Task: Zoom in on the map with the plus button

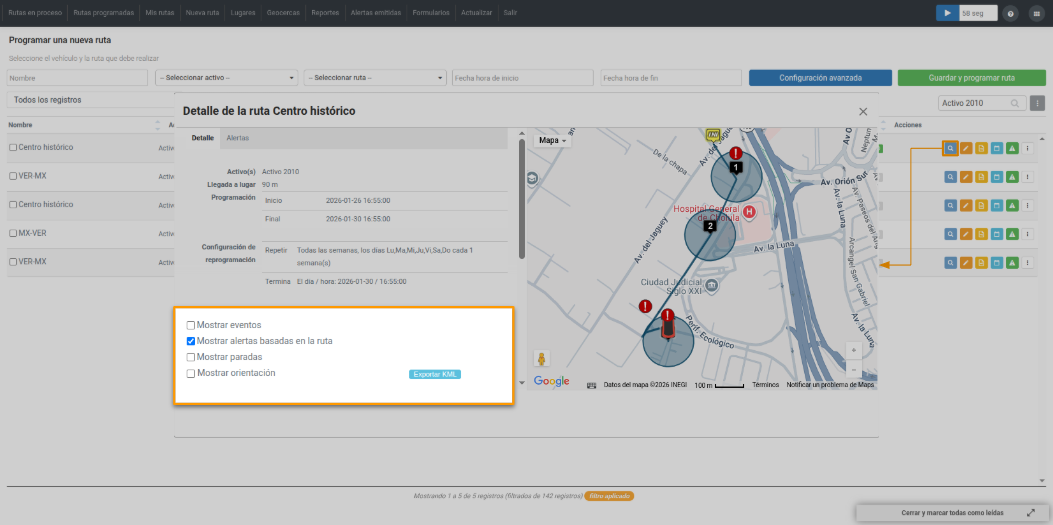Action: (854, 350)
